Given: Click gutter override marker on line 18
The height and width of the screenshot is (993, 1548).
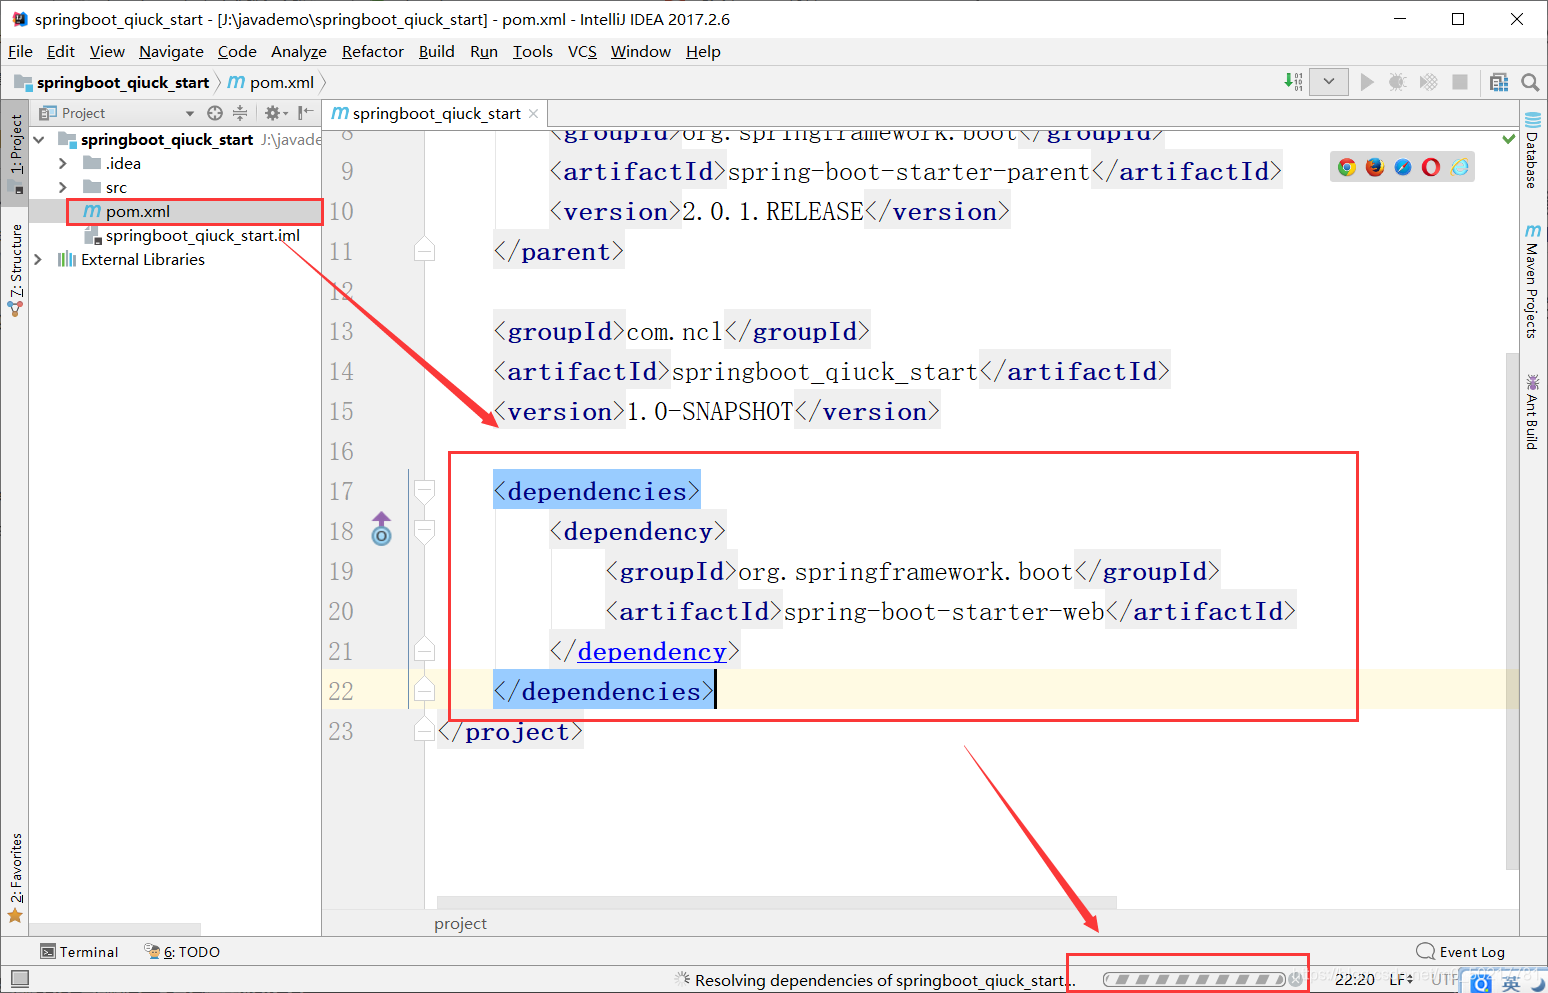Looking at the screenshot, I should (381, 529).
